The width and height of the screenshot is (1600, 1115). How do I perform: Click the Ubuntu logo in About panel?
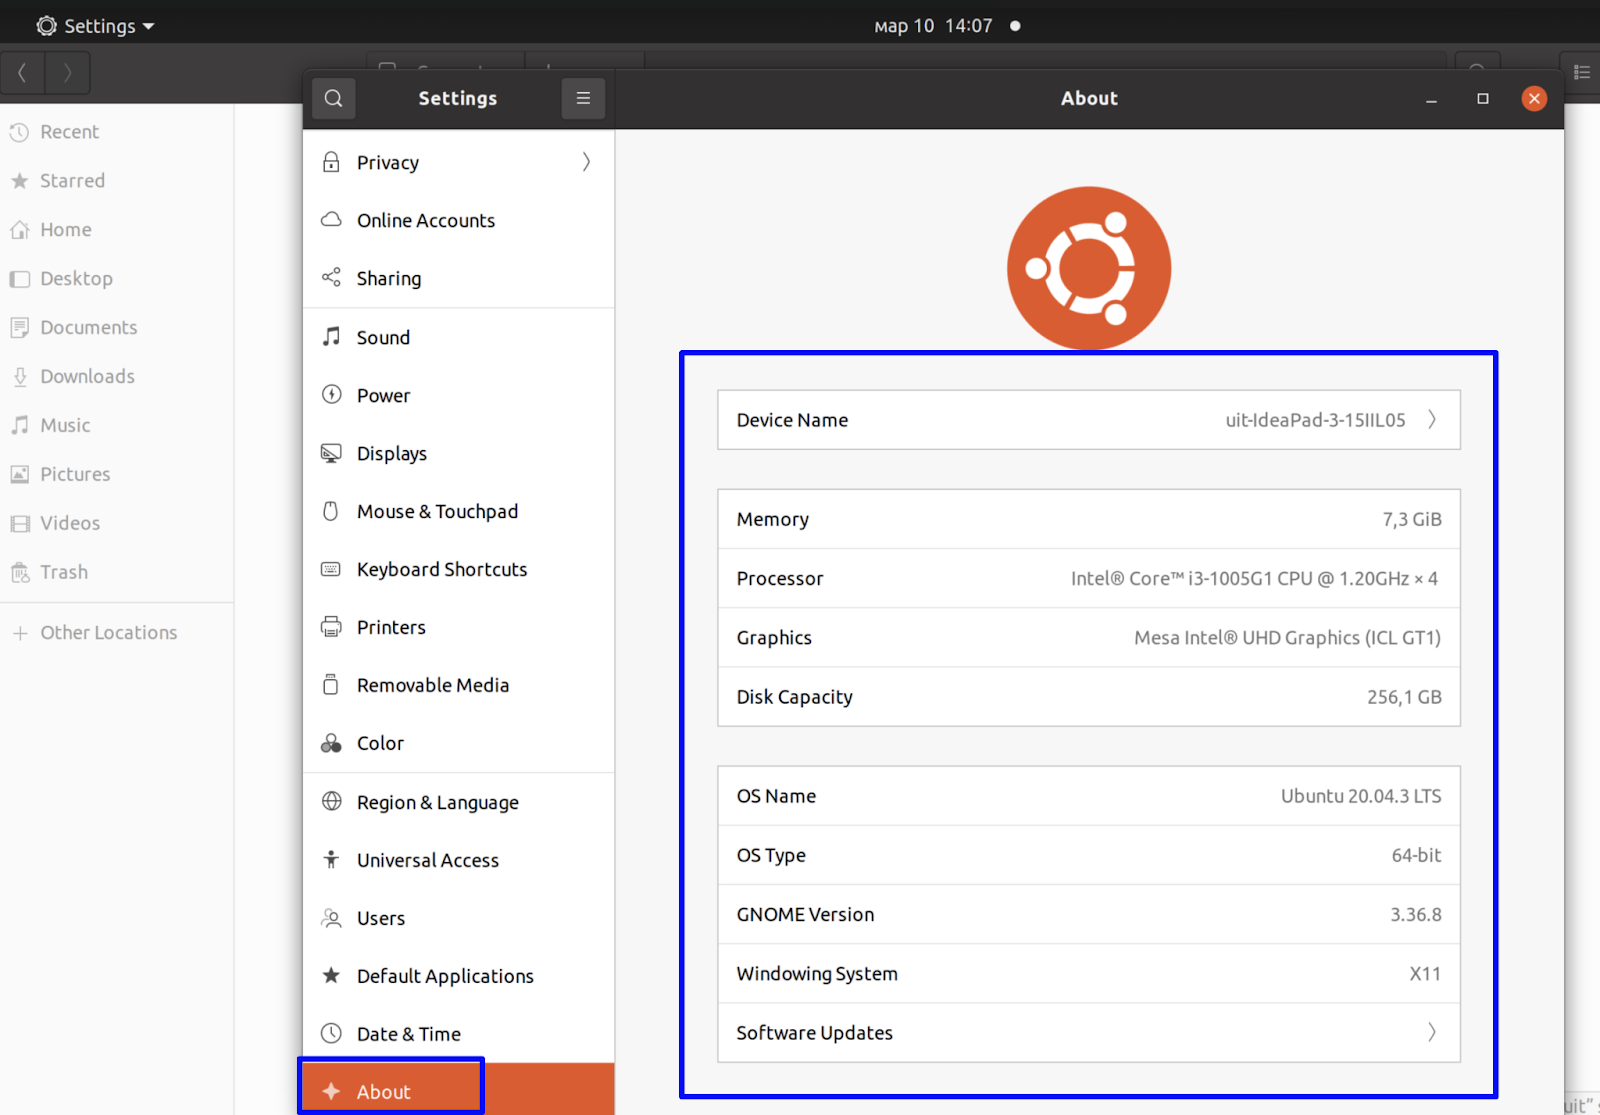1089,268
